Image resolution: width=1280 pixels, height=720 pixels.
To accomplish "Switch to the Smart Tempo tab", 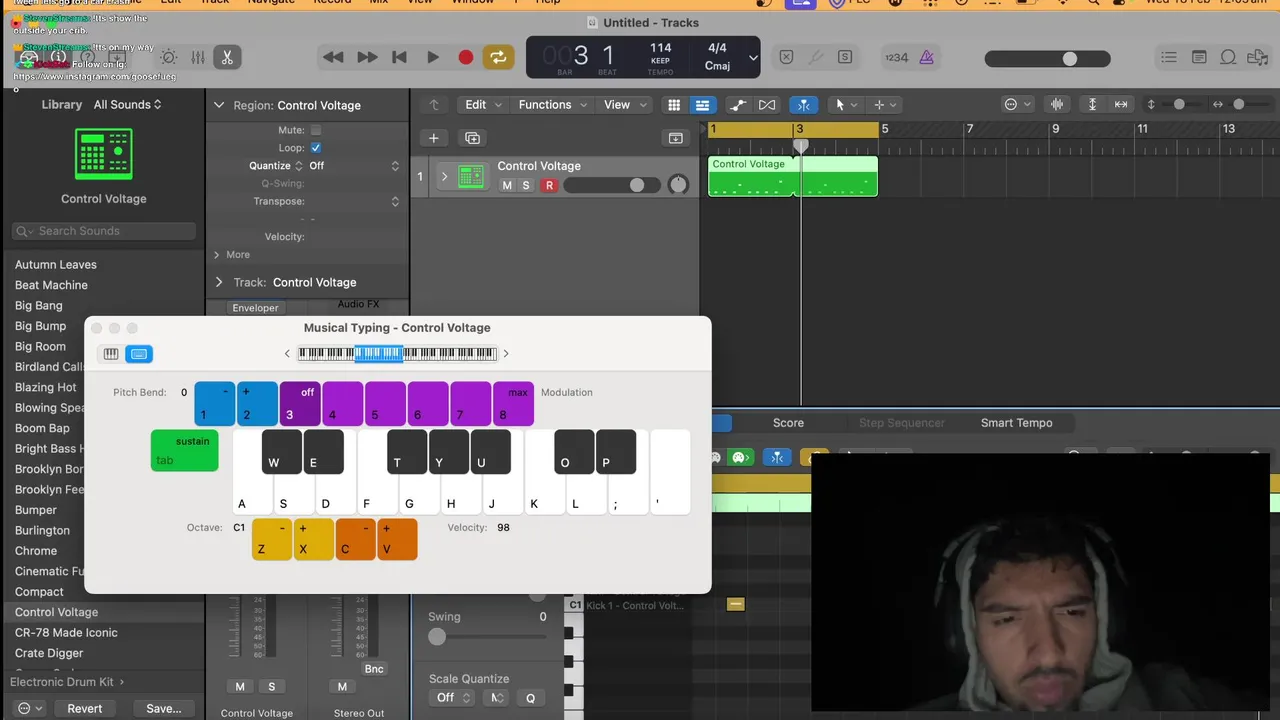I will 1016,423.
